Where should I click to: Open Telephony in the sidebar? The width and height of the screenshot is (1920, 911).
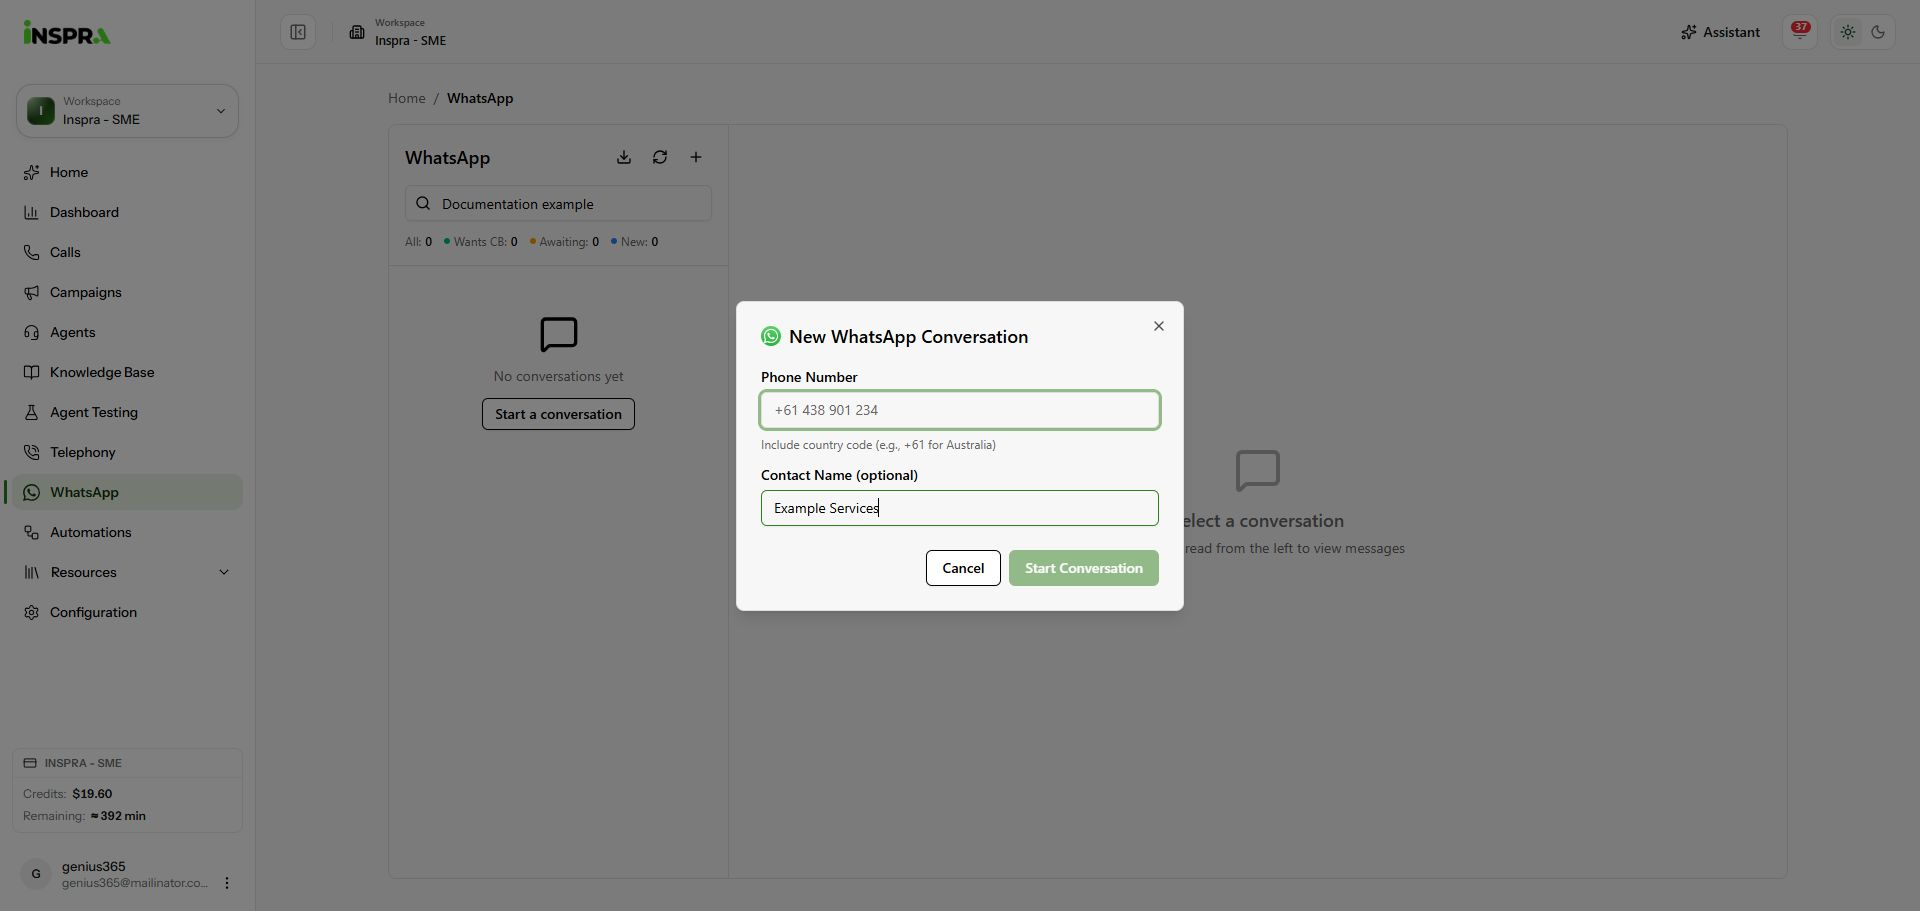(x=127, y=452)
